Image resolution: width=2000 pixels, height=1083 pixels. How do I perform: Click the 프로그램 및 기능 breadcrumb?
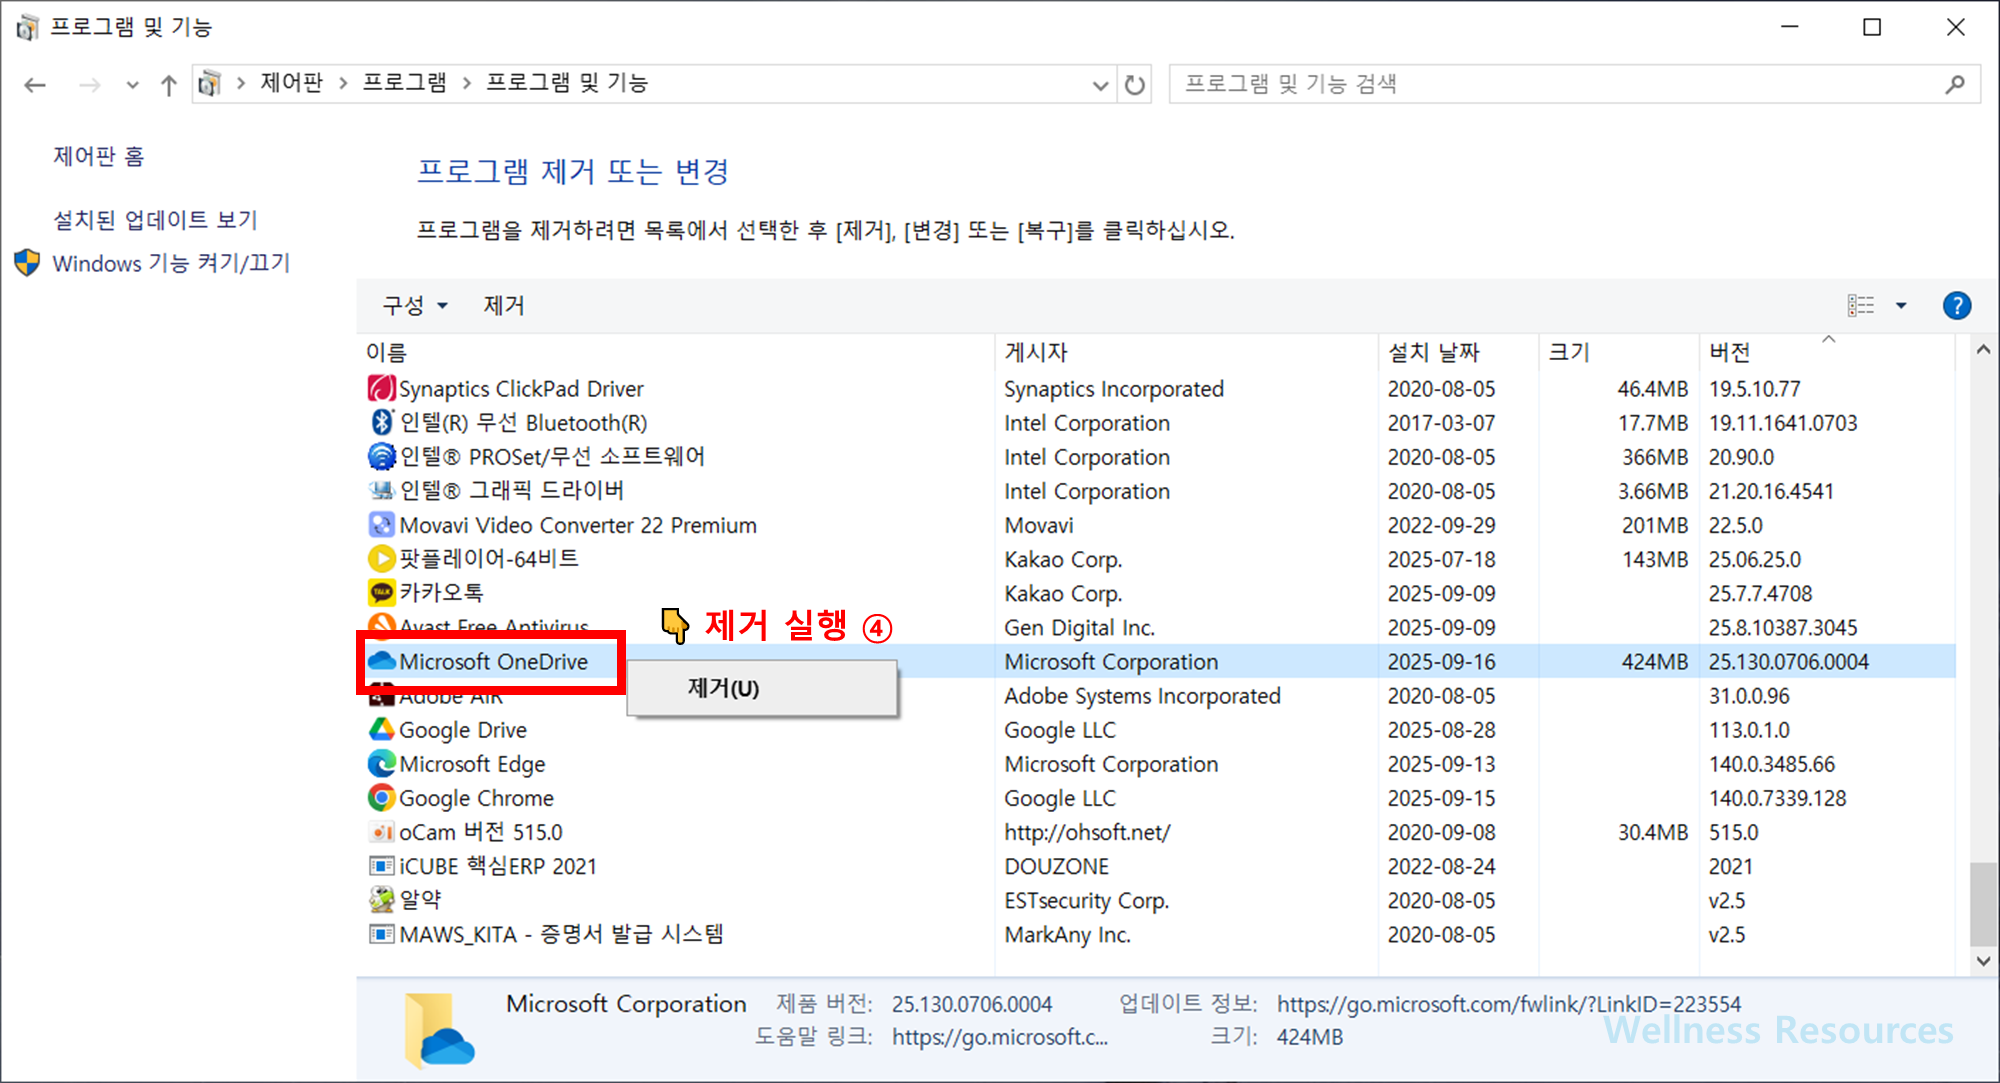[x=567, y=83]
